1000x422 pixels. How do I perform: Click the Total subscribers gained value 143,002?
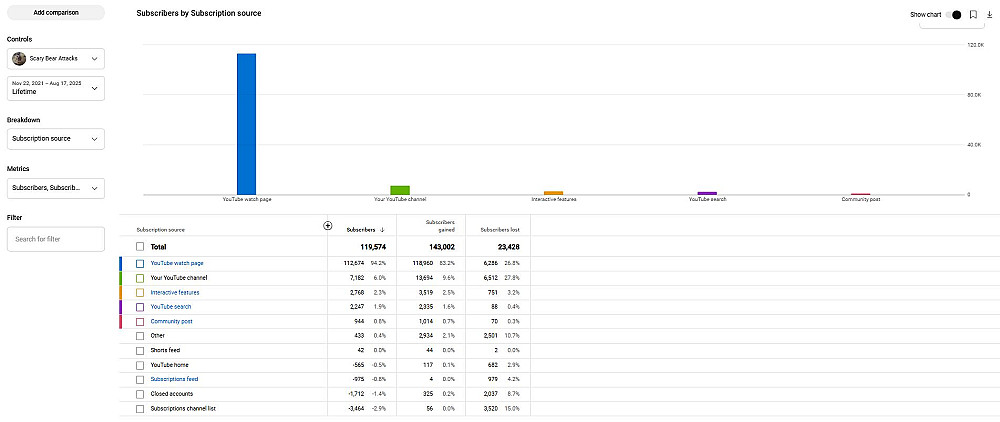point(441,247)
